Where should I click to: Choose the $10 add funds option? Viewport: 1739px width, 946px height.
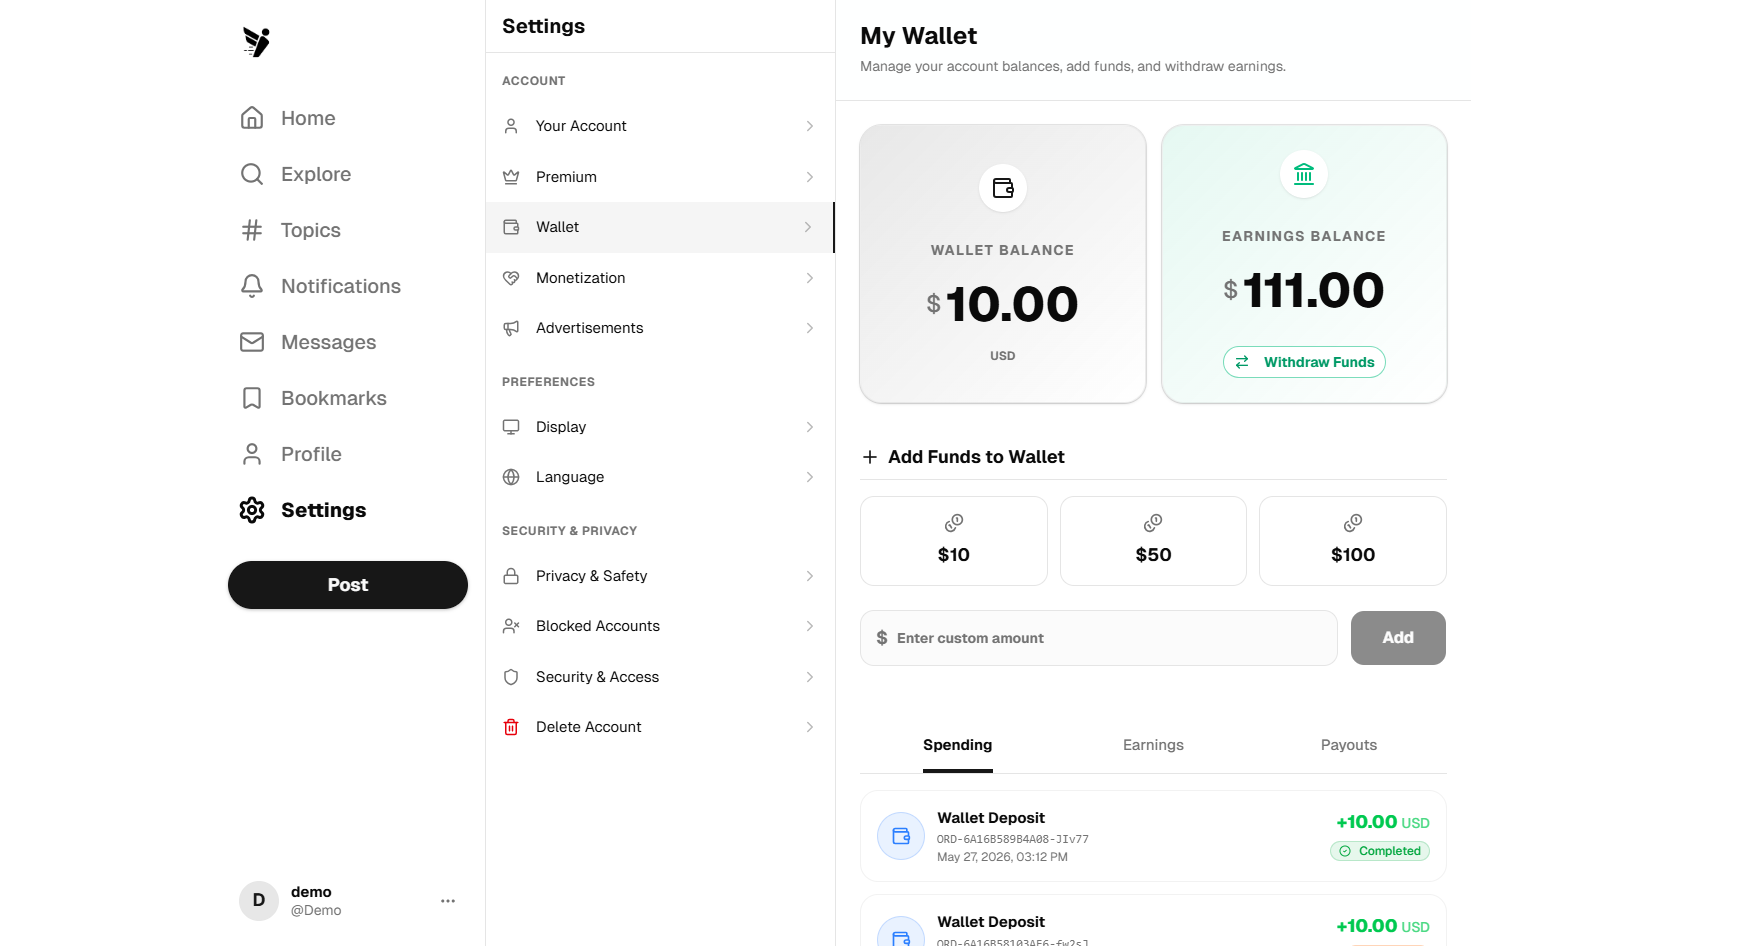click(954, 541)
